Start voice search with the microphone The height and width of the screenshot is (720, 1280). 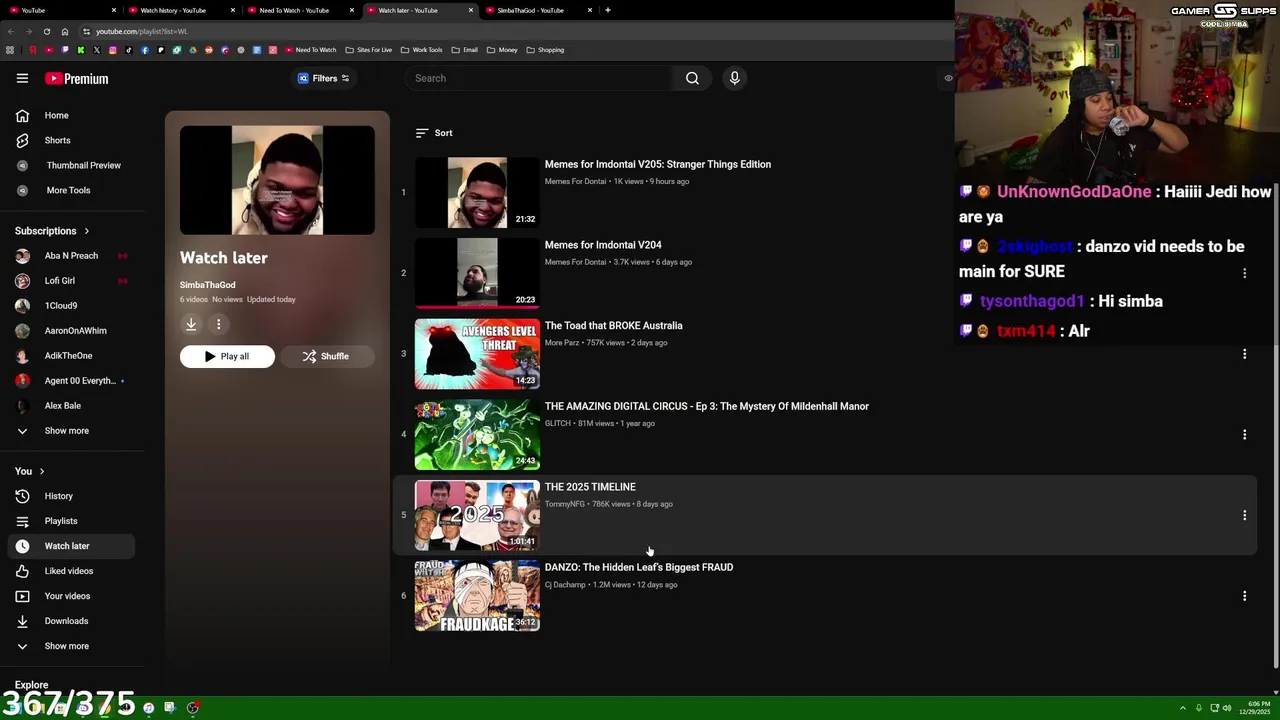point(734,78)
